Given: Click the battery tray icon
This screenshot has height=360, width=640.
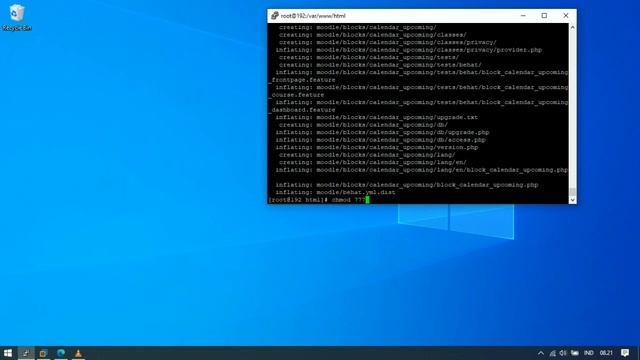Looking at the screenshot, I should (x=575, y=353).
